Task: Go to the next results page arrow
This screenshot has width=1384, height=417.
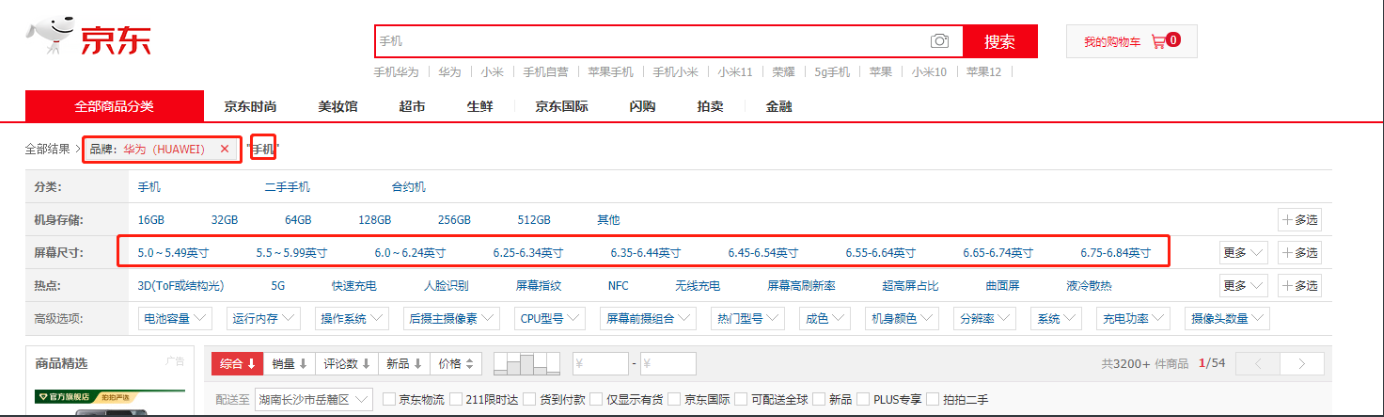Action: (1301, 363)
